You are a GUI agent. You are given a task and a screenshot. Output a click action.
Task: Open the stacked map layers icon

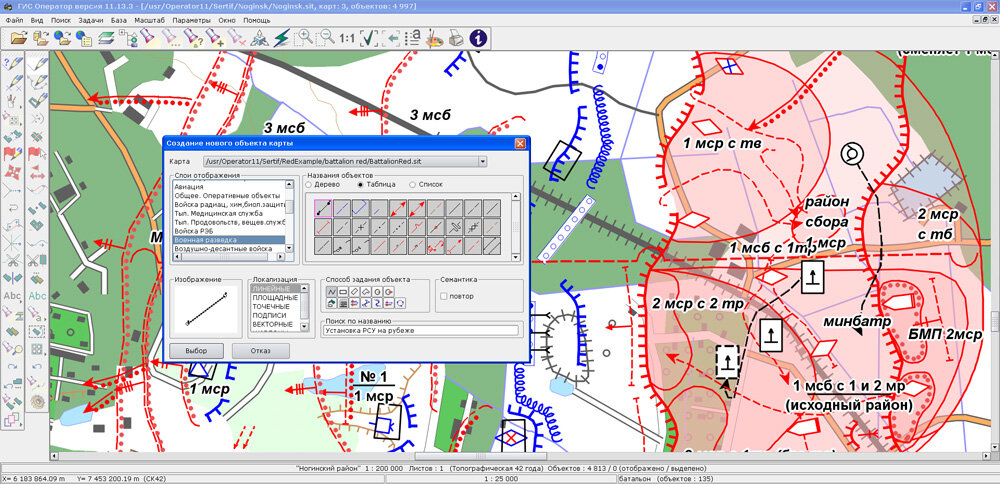[x=106, y=38]
